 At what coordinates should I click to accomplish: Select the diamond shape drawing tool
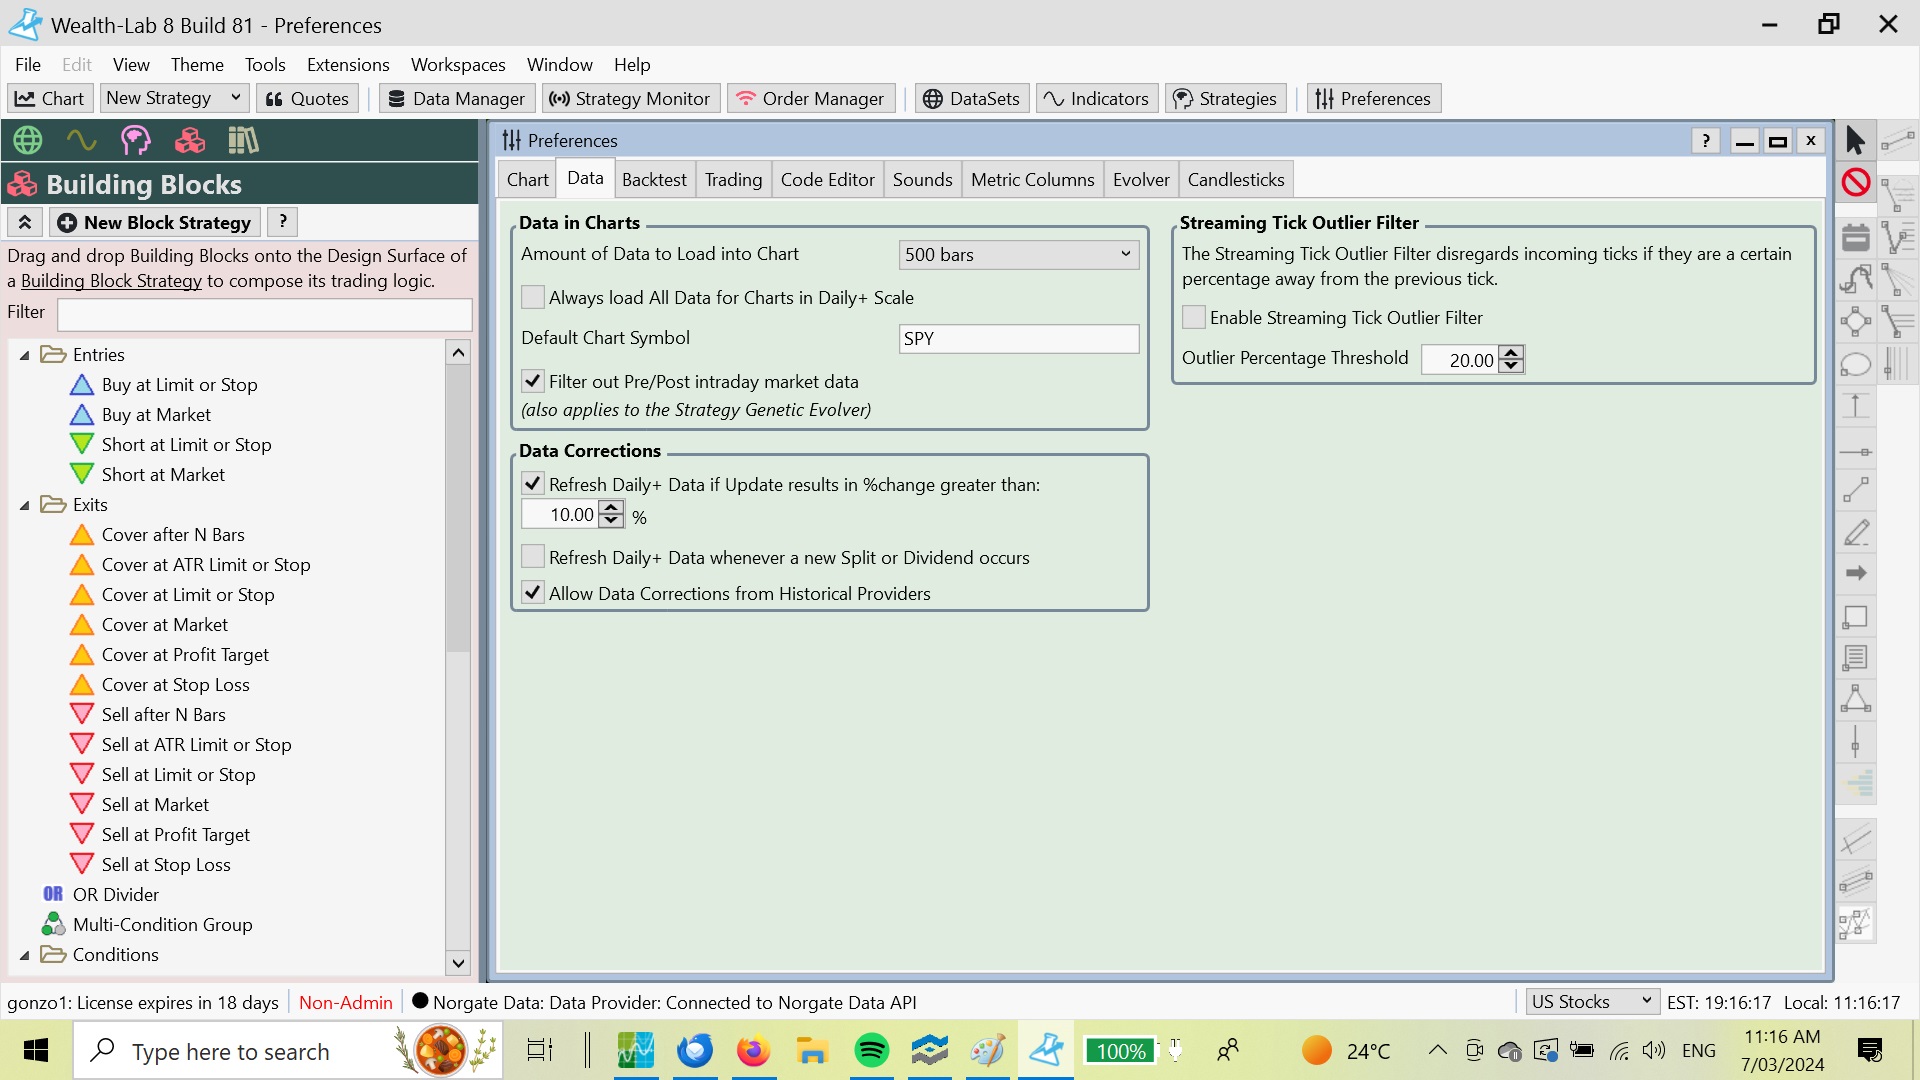pyautogui.click(x=1856, y=321)
